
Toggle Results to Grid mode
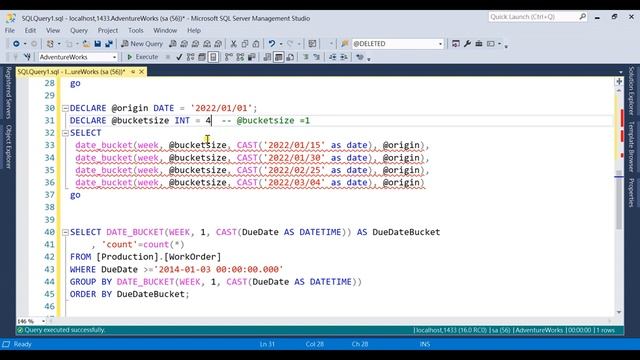pyautogui.click(x=279, y=57)
